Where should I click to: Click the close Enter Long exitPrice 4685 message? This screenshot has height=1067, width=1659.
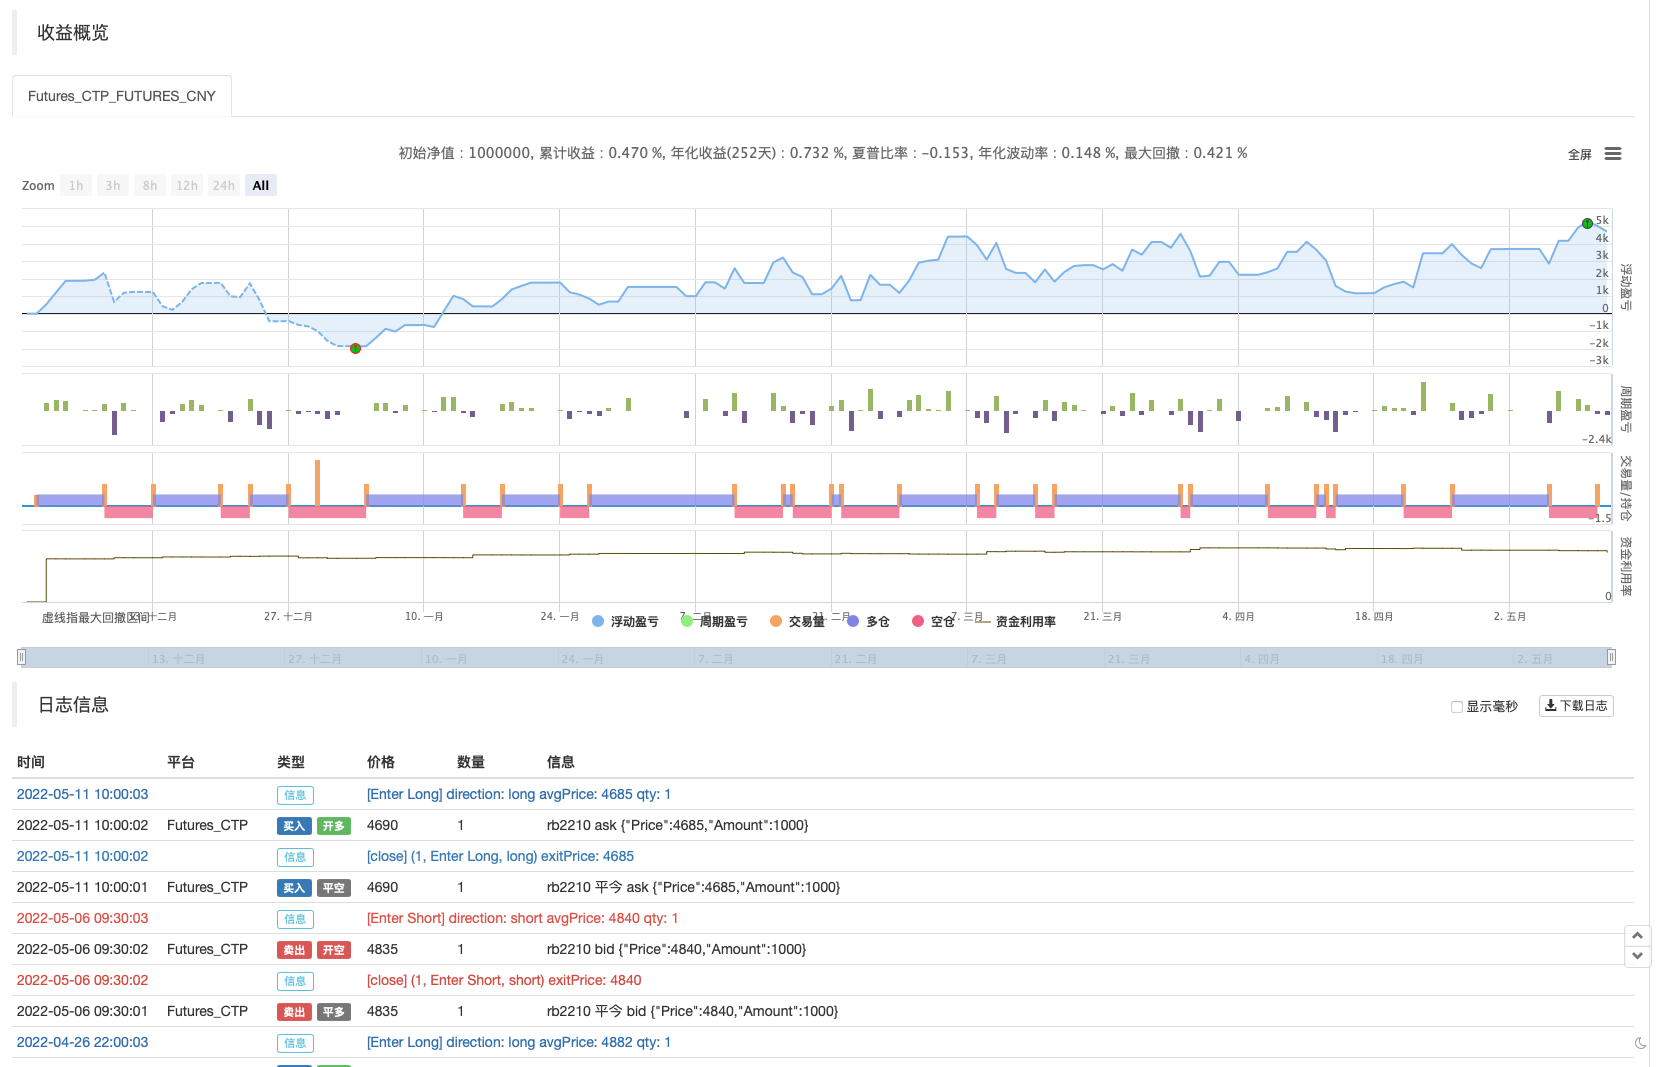point(500,856)
